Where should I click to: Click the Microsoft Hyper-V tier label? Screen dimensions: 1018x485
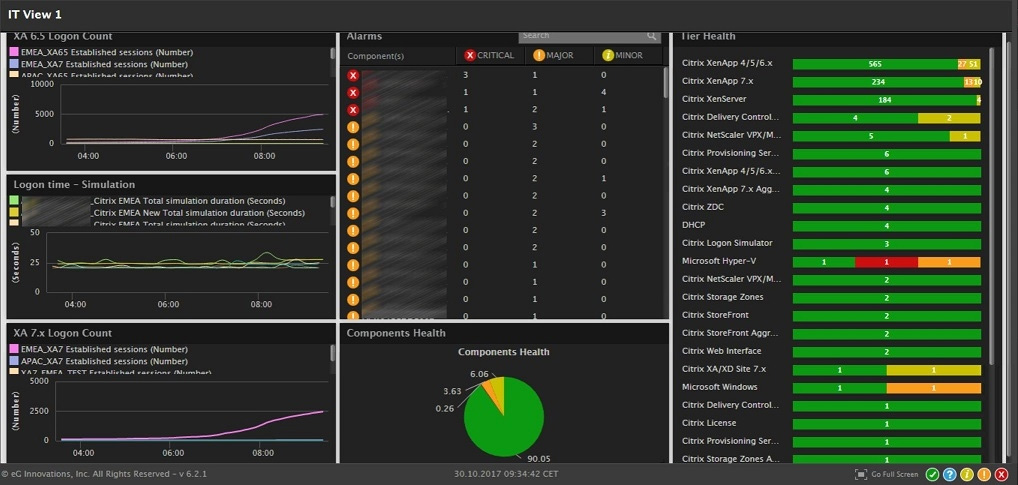719,261
